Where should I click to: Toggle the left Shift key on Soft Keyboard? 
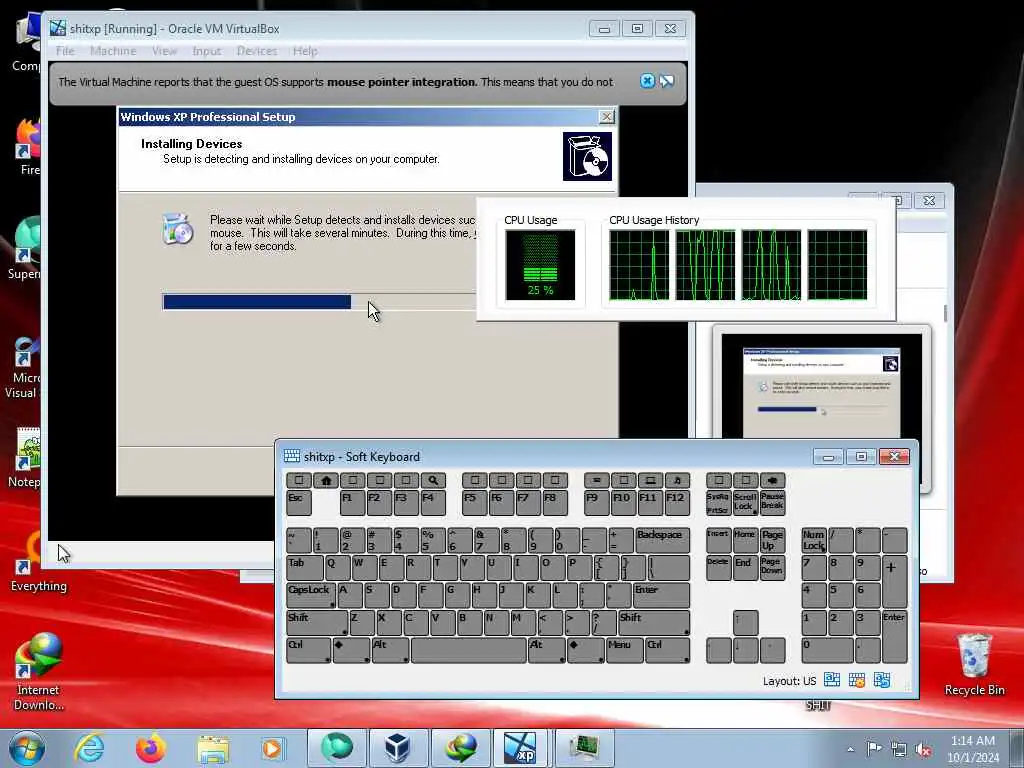point(317,623)
